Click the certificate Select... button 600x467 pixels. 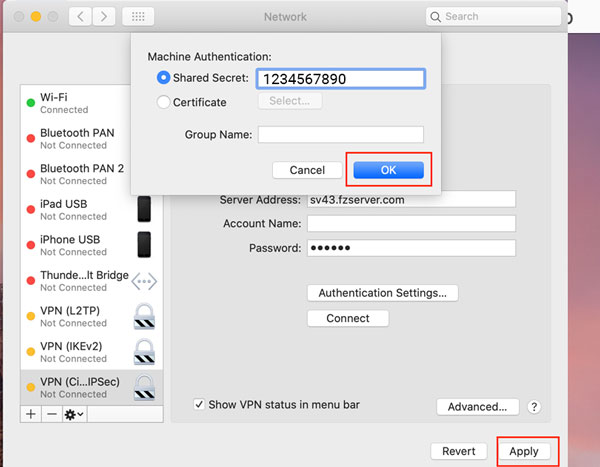point(290,101)
